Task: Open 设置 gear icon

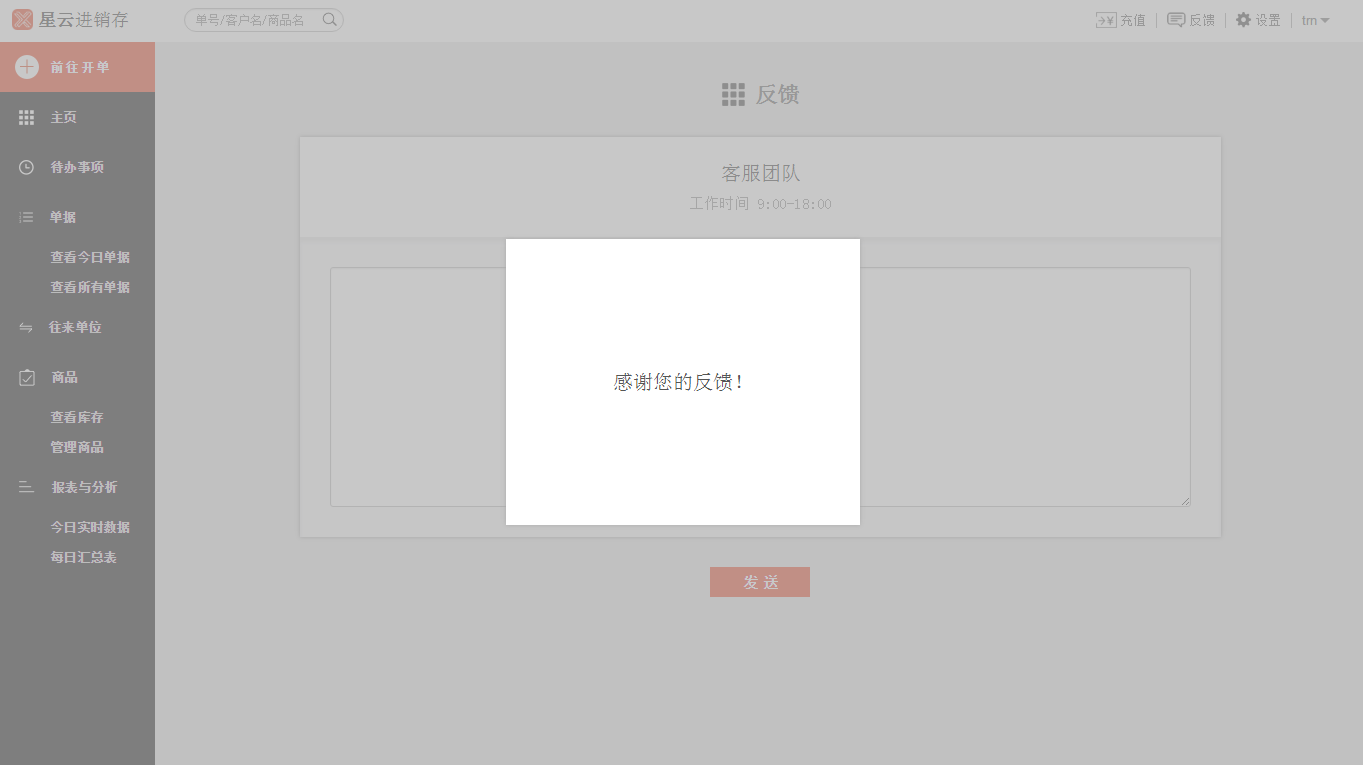Action: [x=1243, y=20]
